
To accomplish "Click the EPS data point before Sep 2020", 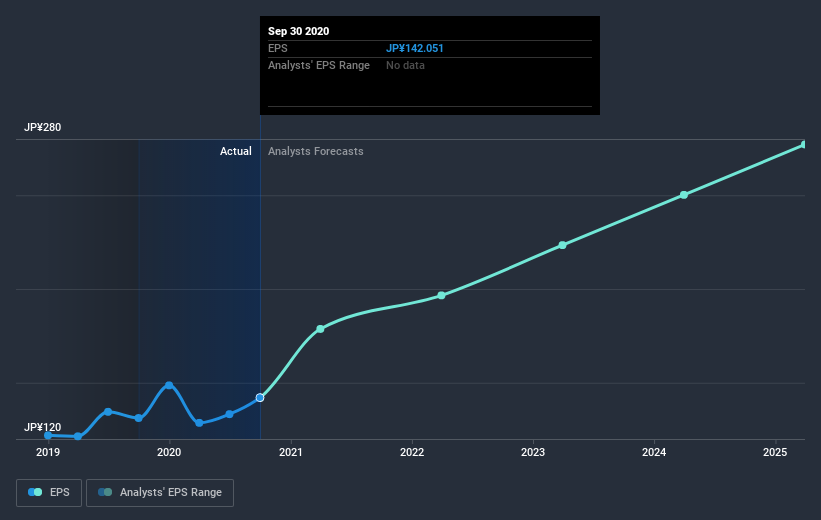I will 229,414.
